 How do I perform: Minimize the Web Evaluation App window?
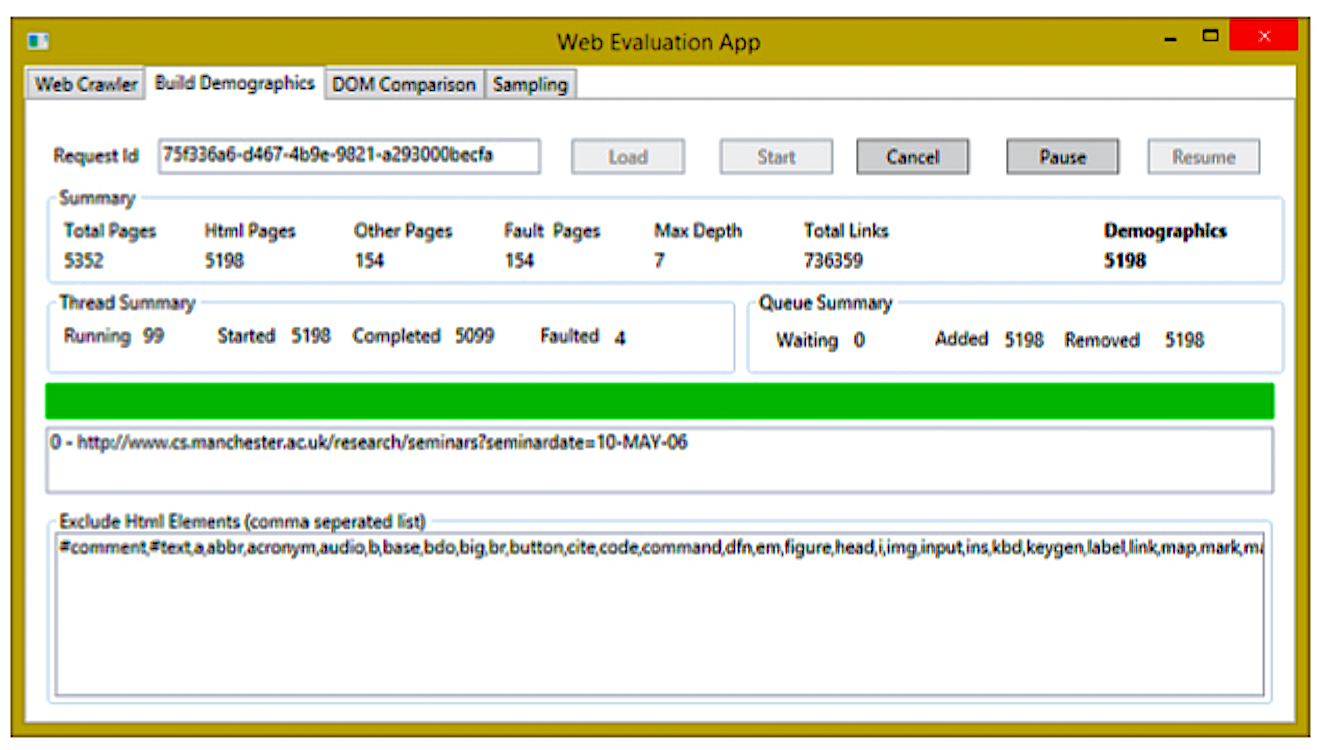(1170, 40)
